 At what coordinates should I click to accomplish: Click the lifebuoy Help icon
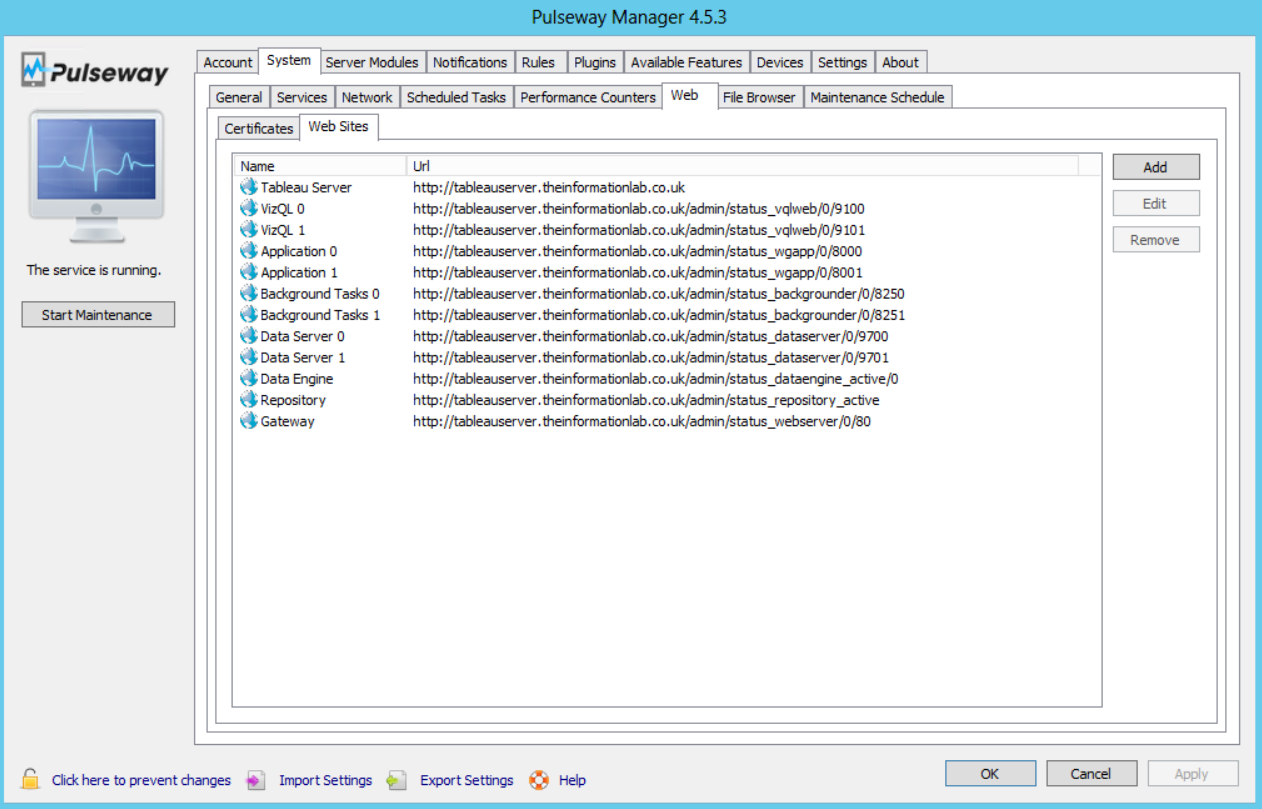point(539,780)
